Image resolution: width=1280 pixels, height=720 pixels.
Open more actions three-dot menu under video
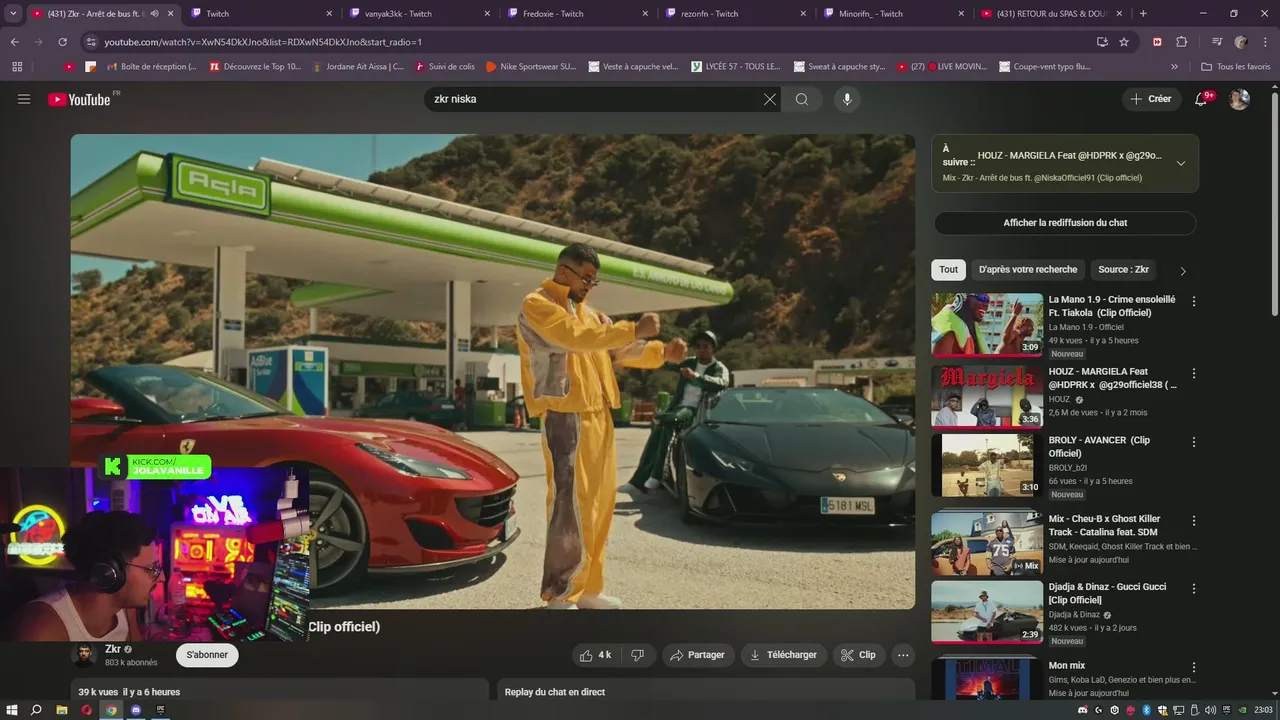click(x=903, y=655)
